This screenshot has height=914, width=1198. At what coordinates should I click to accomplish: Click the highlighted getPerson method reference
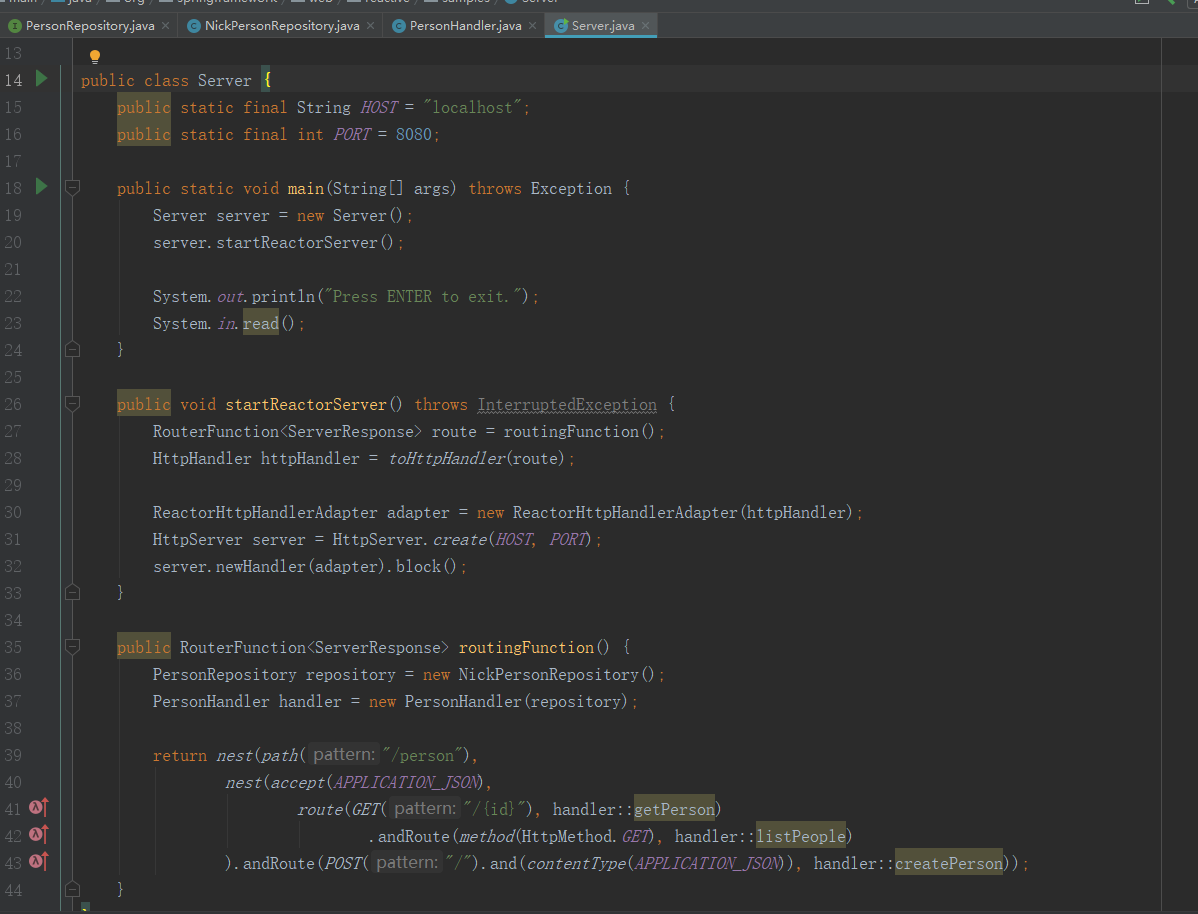tap(675, 809)
